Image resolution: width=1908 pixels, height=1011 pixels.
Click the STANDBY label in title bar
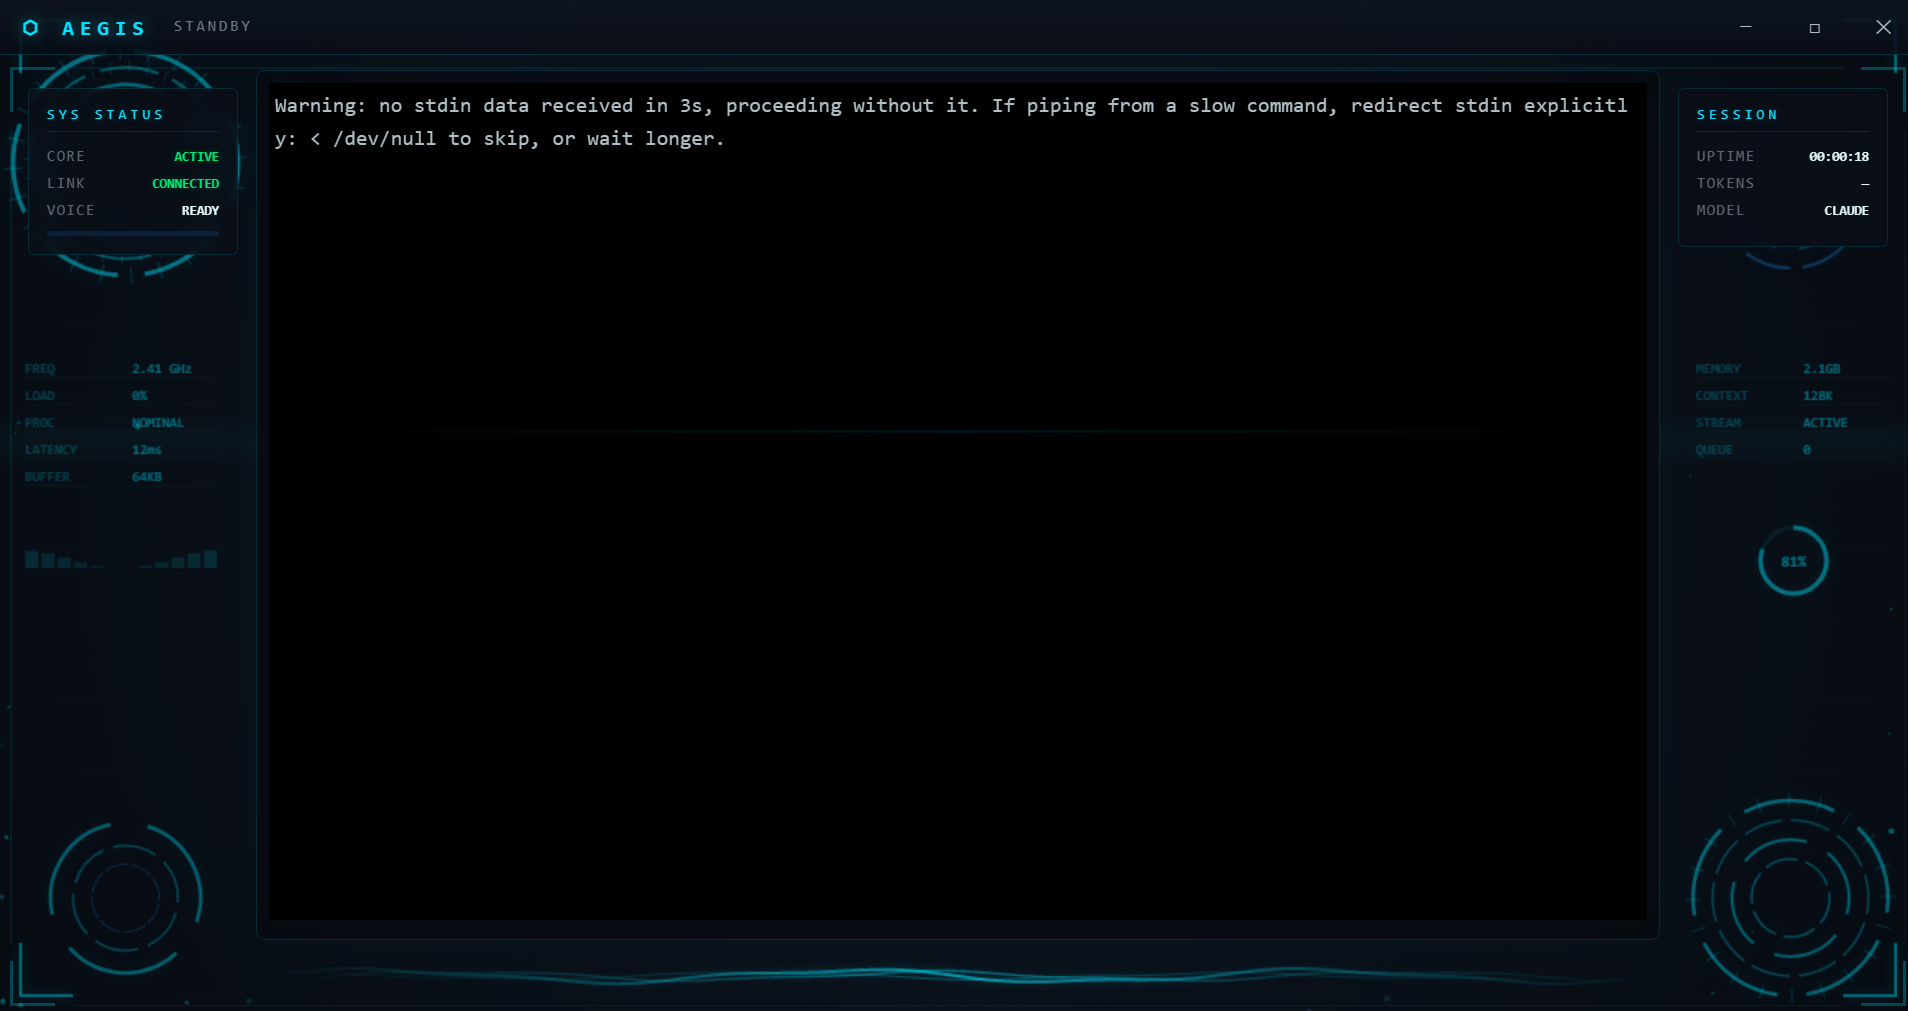pos(212,26)
